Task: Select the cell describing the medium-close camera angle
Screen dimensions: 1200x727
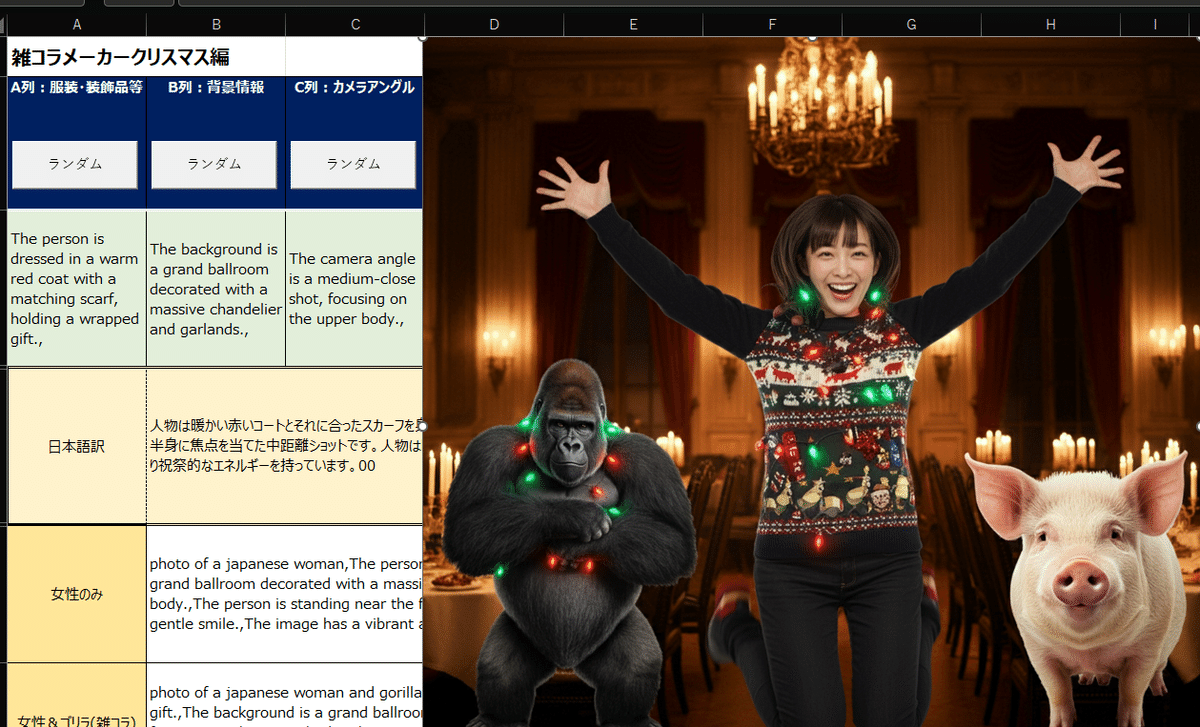Action: point(355,288)
